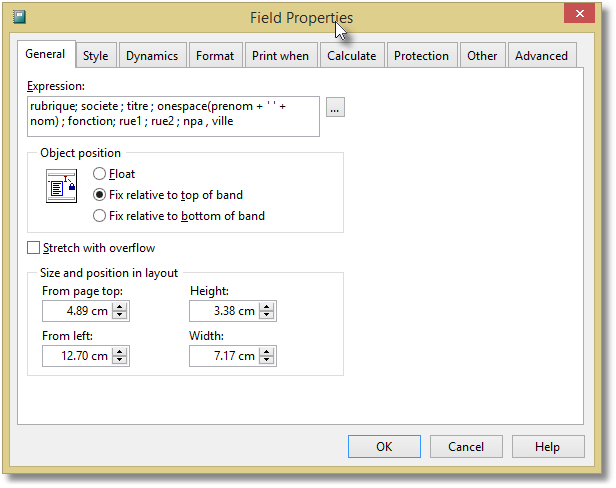
Task: Select Fix relative to top of band
Action: click(x=99, y=195)
